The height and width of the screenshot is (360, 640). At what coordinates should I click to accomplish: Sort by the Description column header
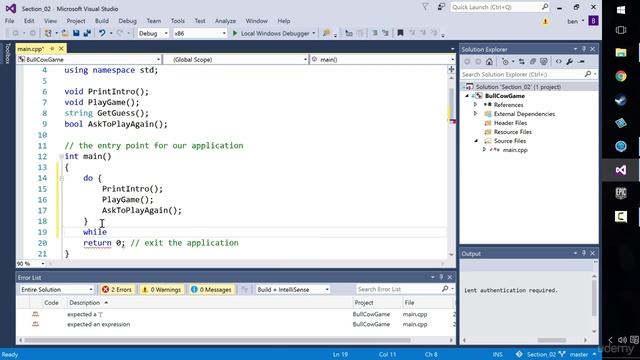[x=85, y=302]
